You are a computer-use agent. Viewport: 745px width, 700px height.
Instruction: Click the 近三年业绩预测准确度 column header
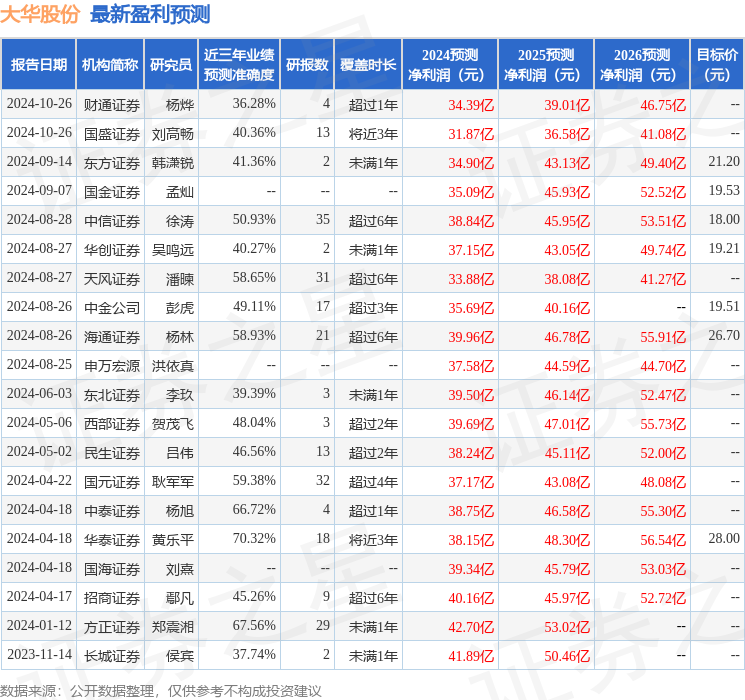tap(239, 65)
